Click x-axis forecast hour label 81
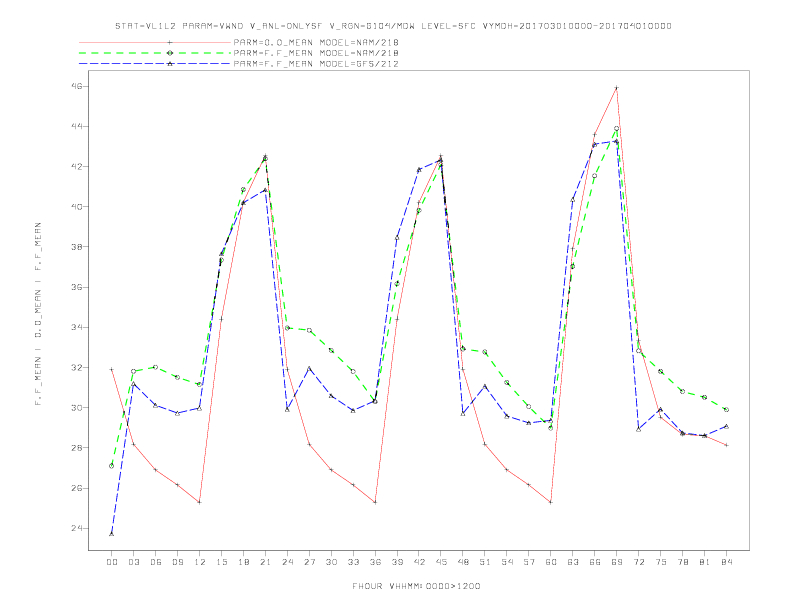 click(x=705, y=562)
